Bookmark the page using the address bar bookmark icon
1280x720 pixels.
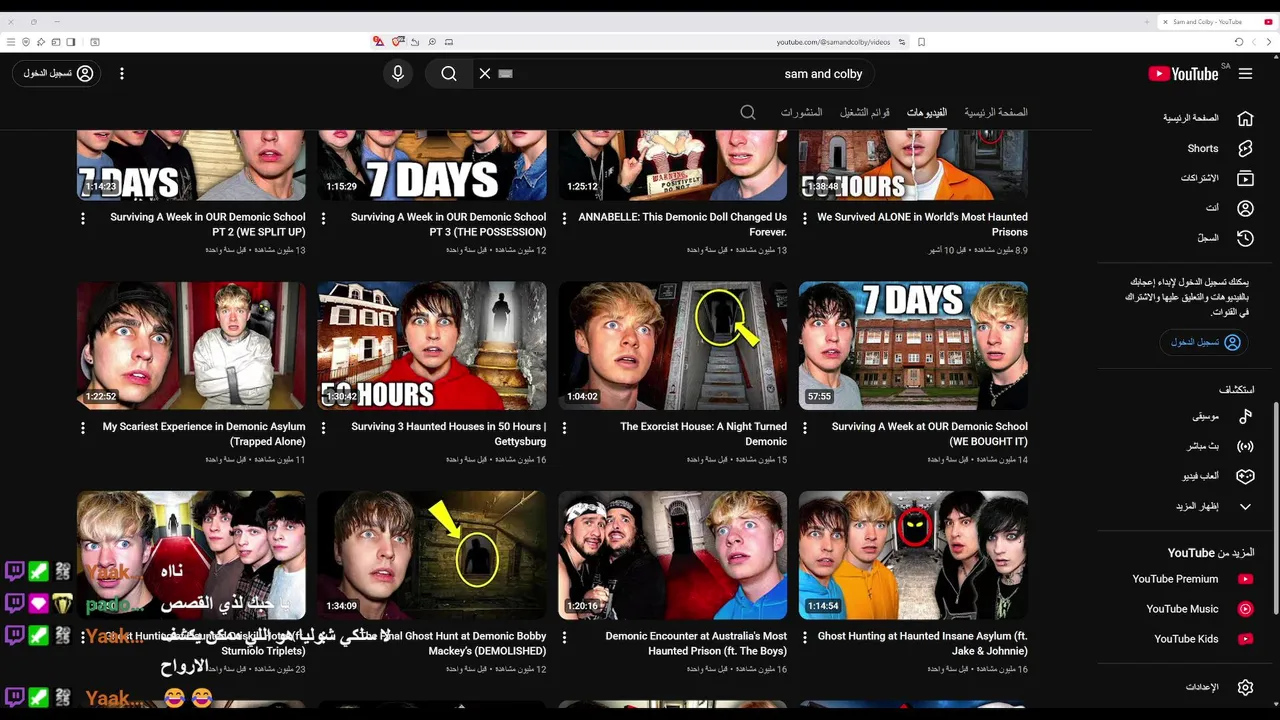click(x=921, y=42)
